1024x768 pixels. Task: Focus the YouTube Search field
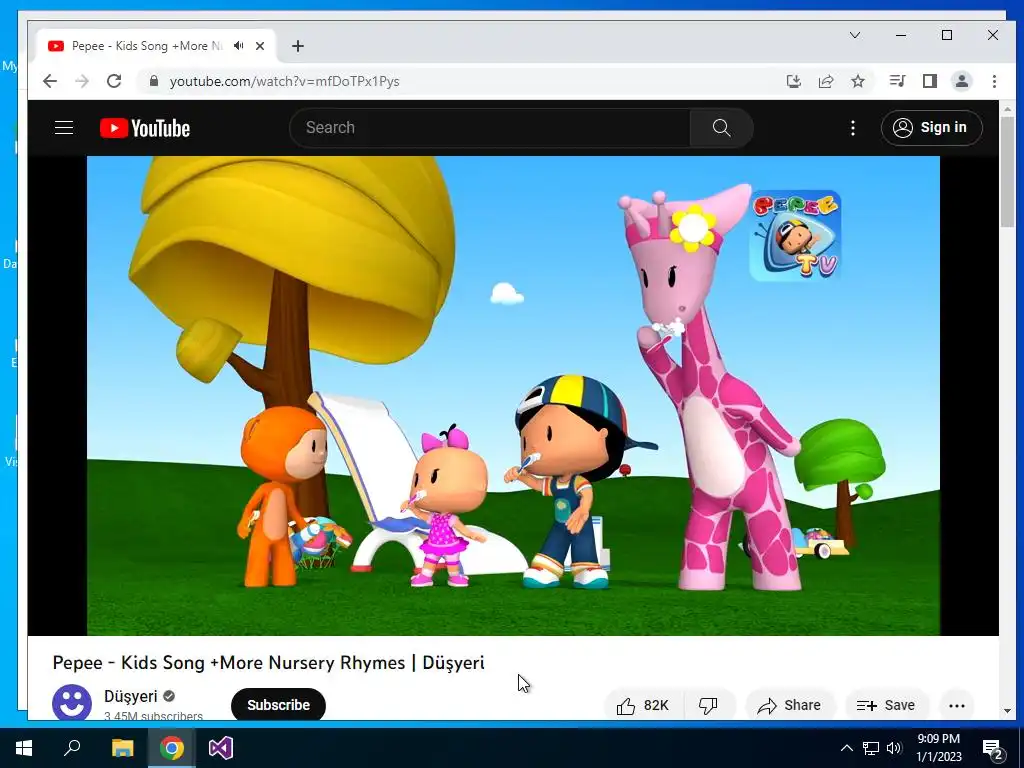490,128
